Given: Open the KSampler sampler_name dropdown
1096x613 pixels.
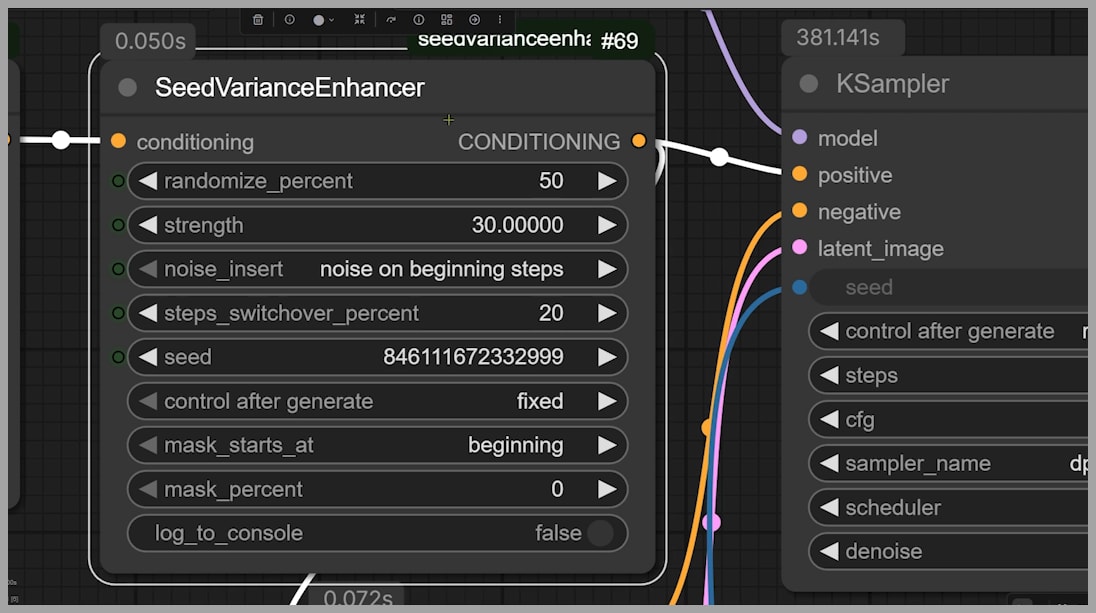Looking at the screenshot, I should click(x=950, y=463).
